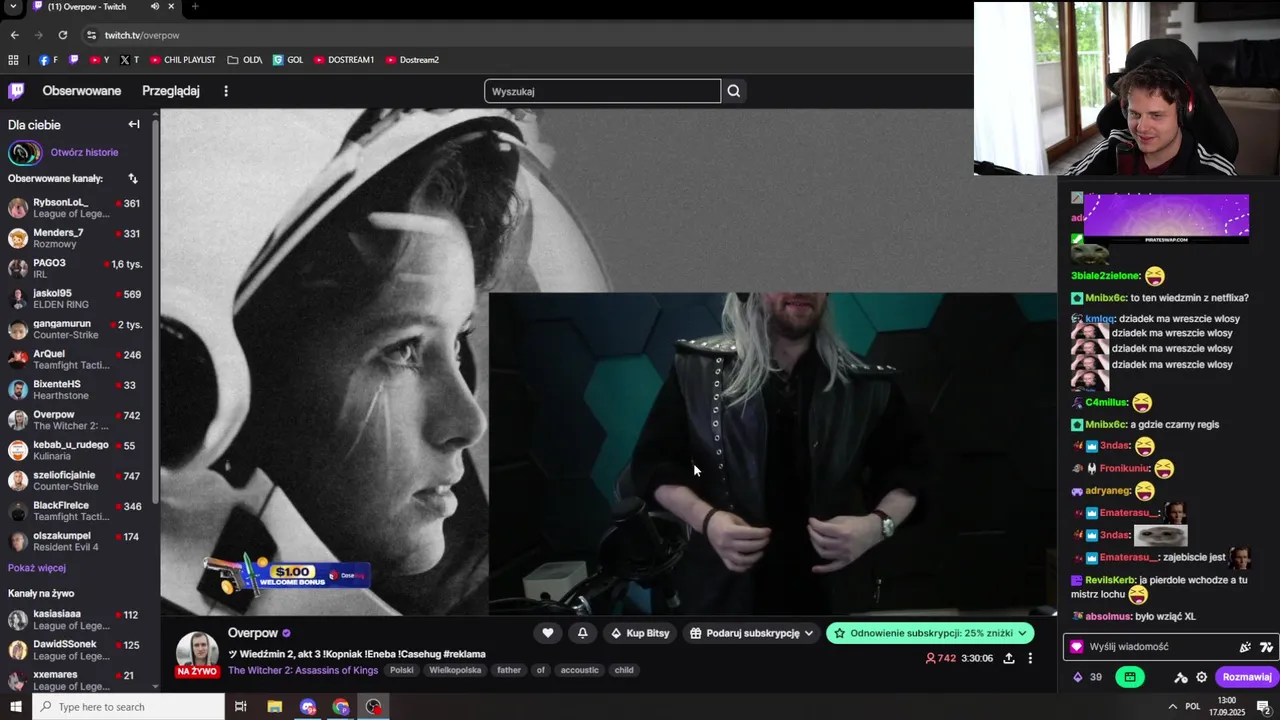
Task: Go to the Twitch home logo
Action: pos(16,91)
